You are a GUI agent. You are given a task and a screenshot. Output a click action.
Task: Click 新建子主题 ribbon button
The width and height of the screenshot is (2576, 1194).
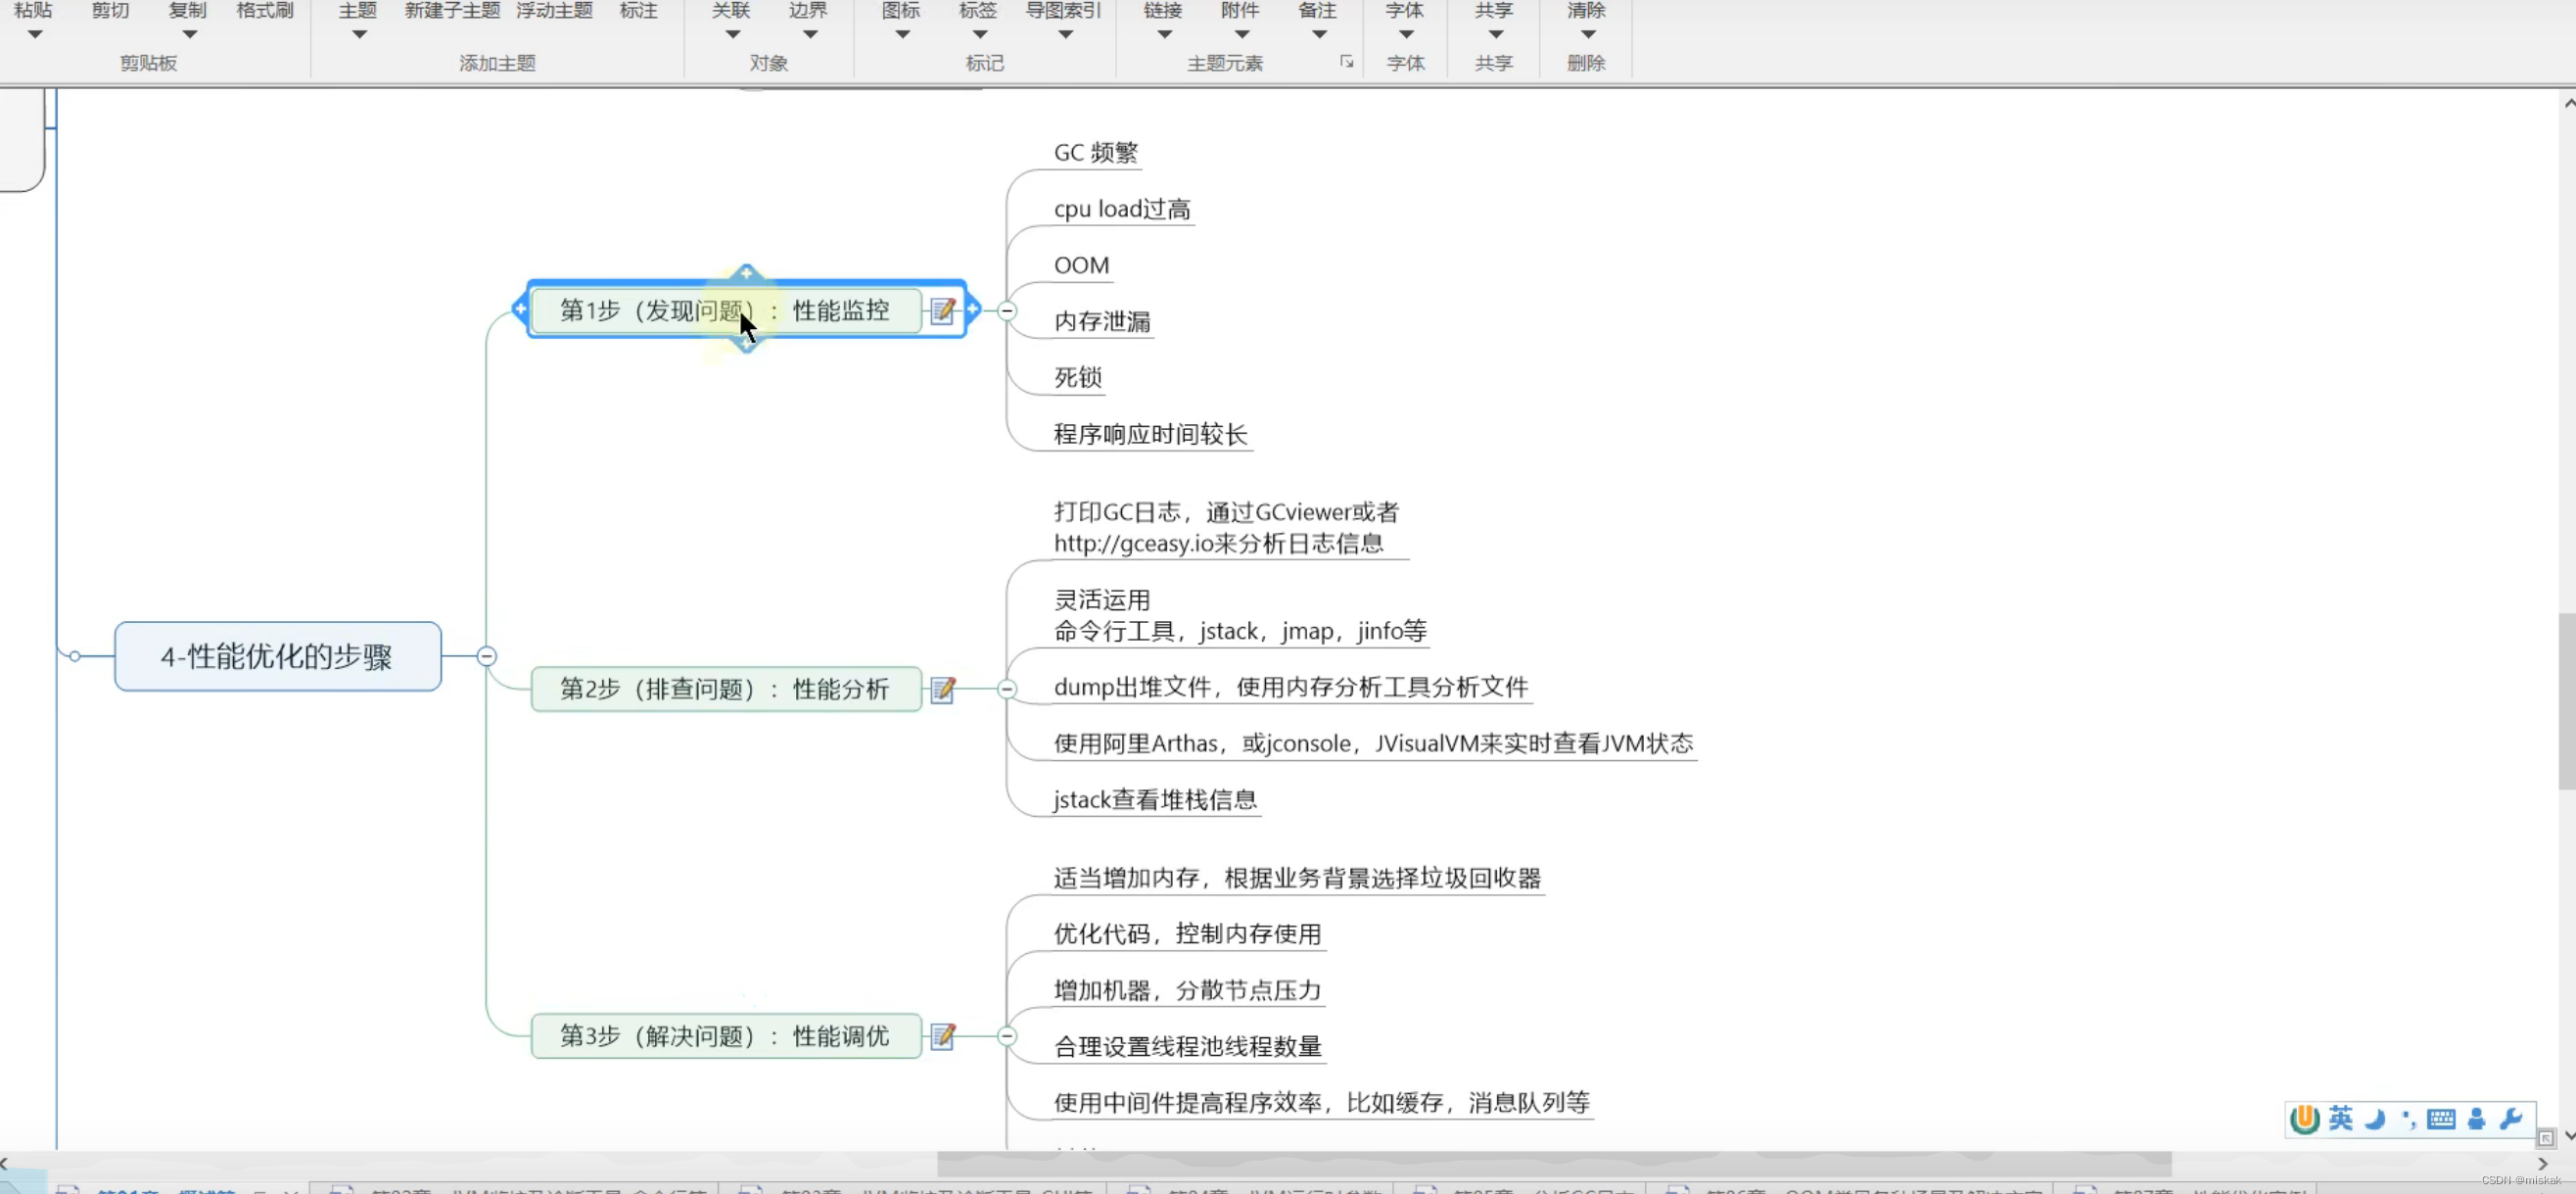click(452, 10)
